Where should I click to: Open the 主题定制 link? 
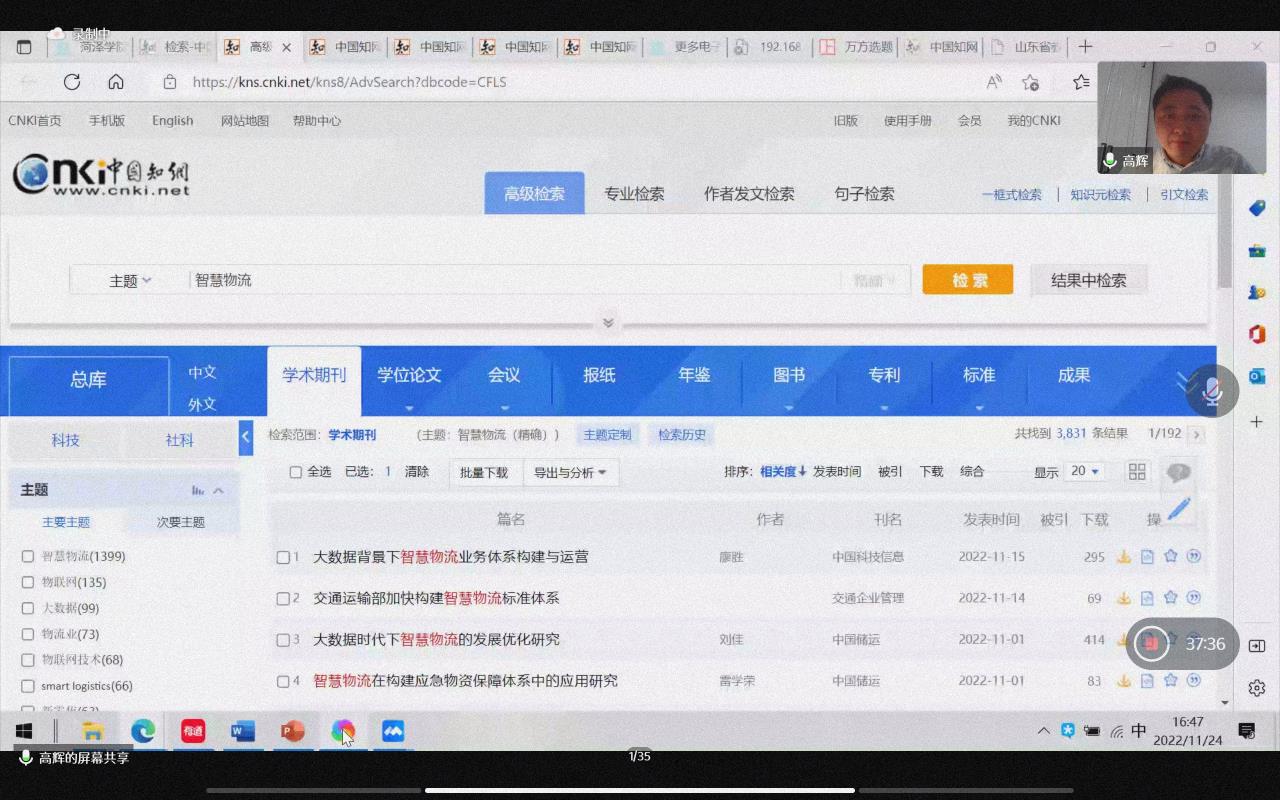[x=607, y=435]
